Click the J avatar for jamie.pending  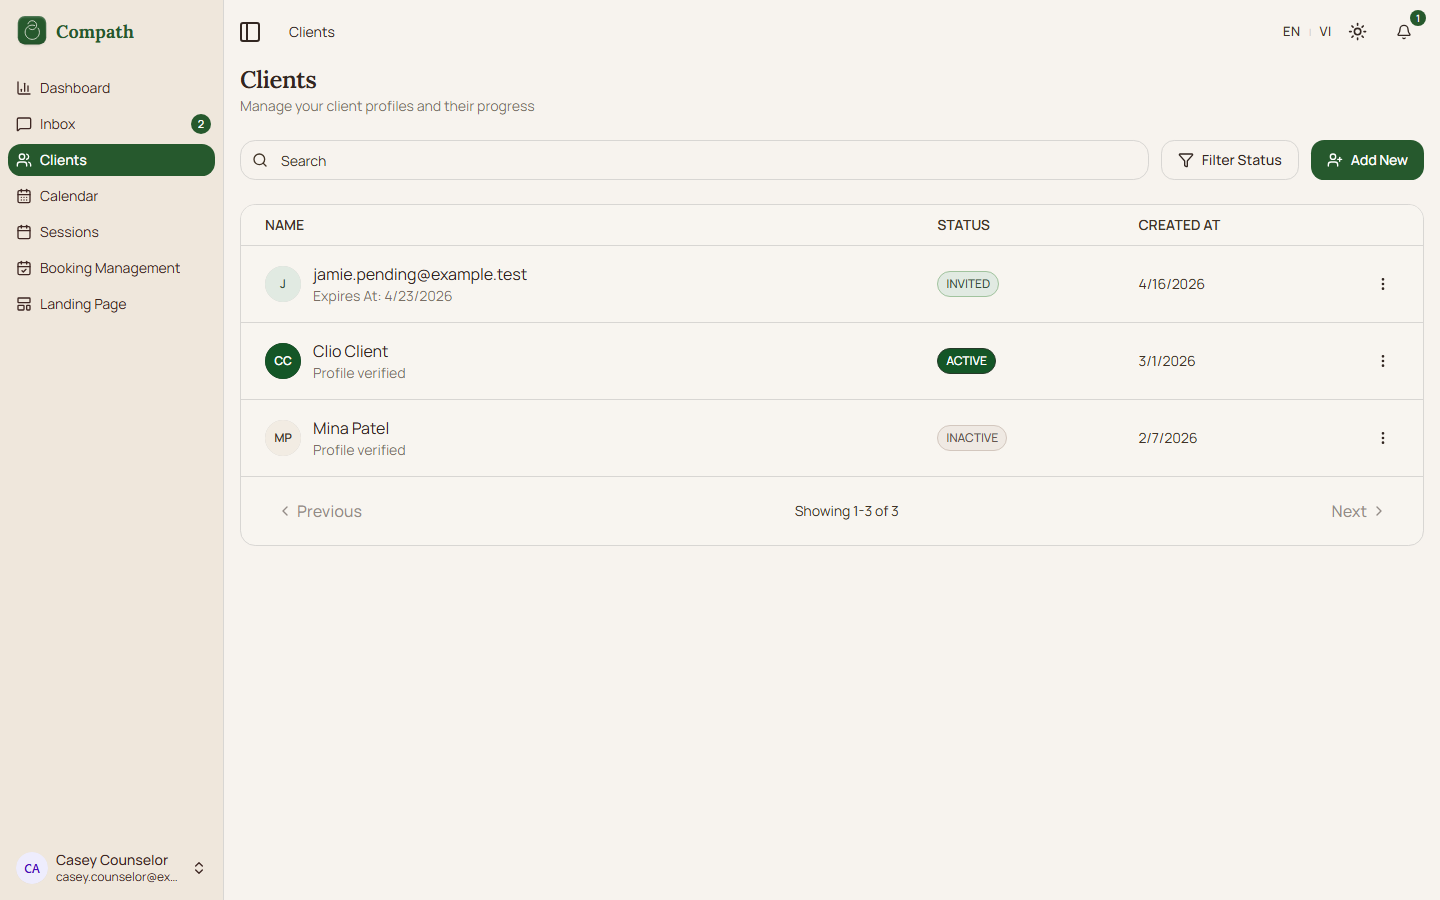pyautogui.click(x=283, y=284)
